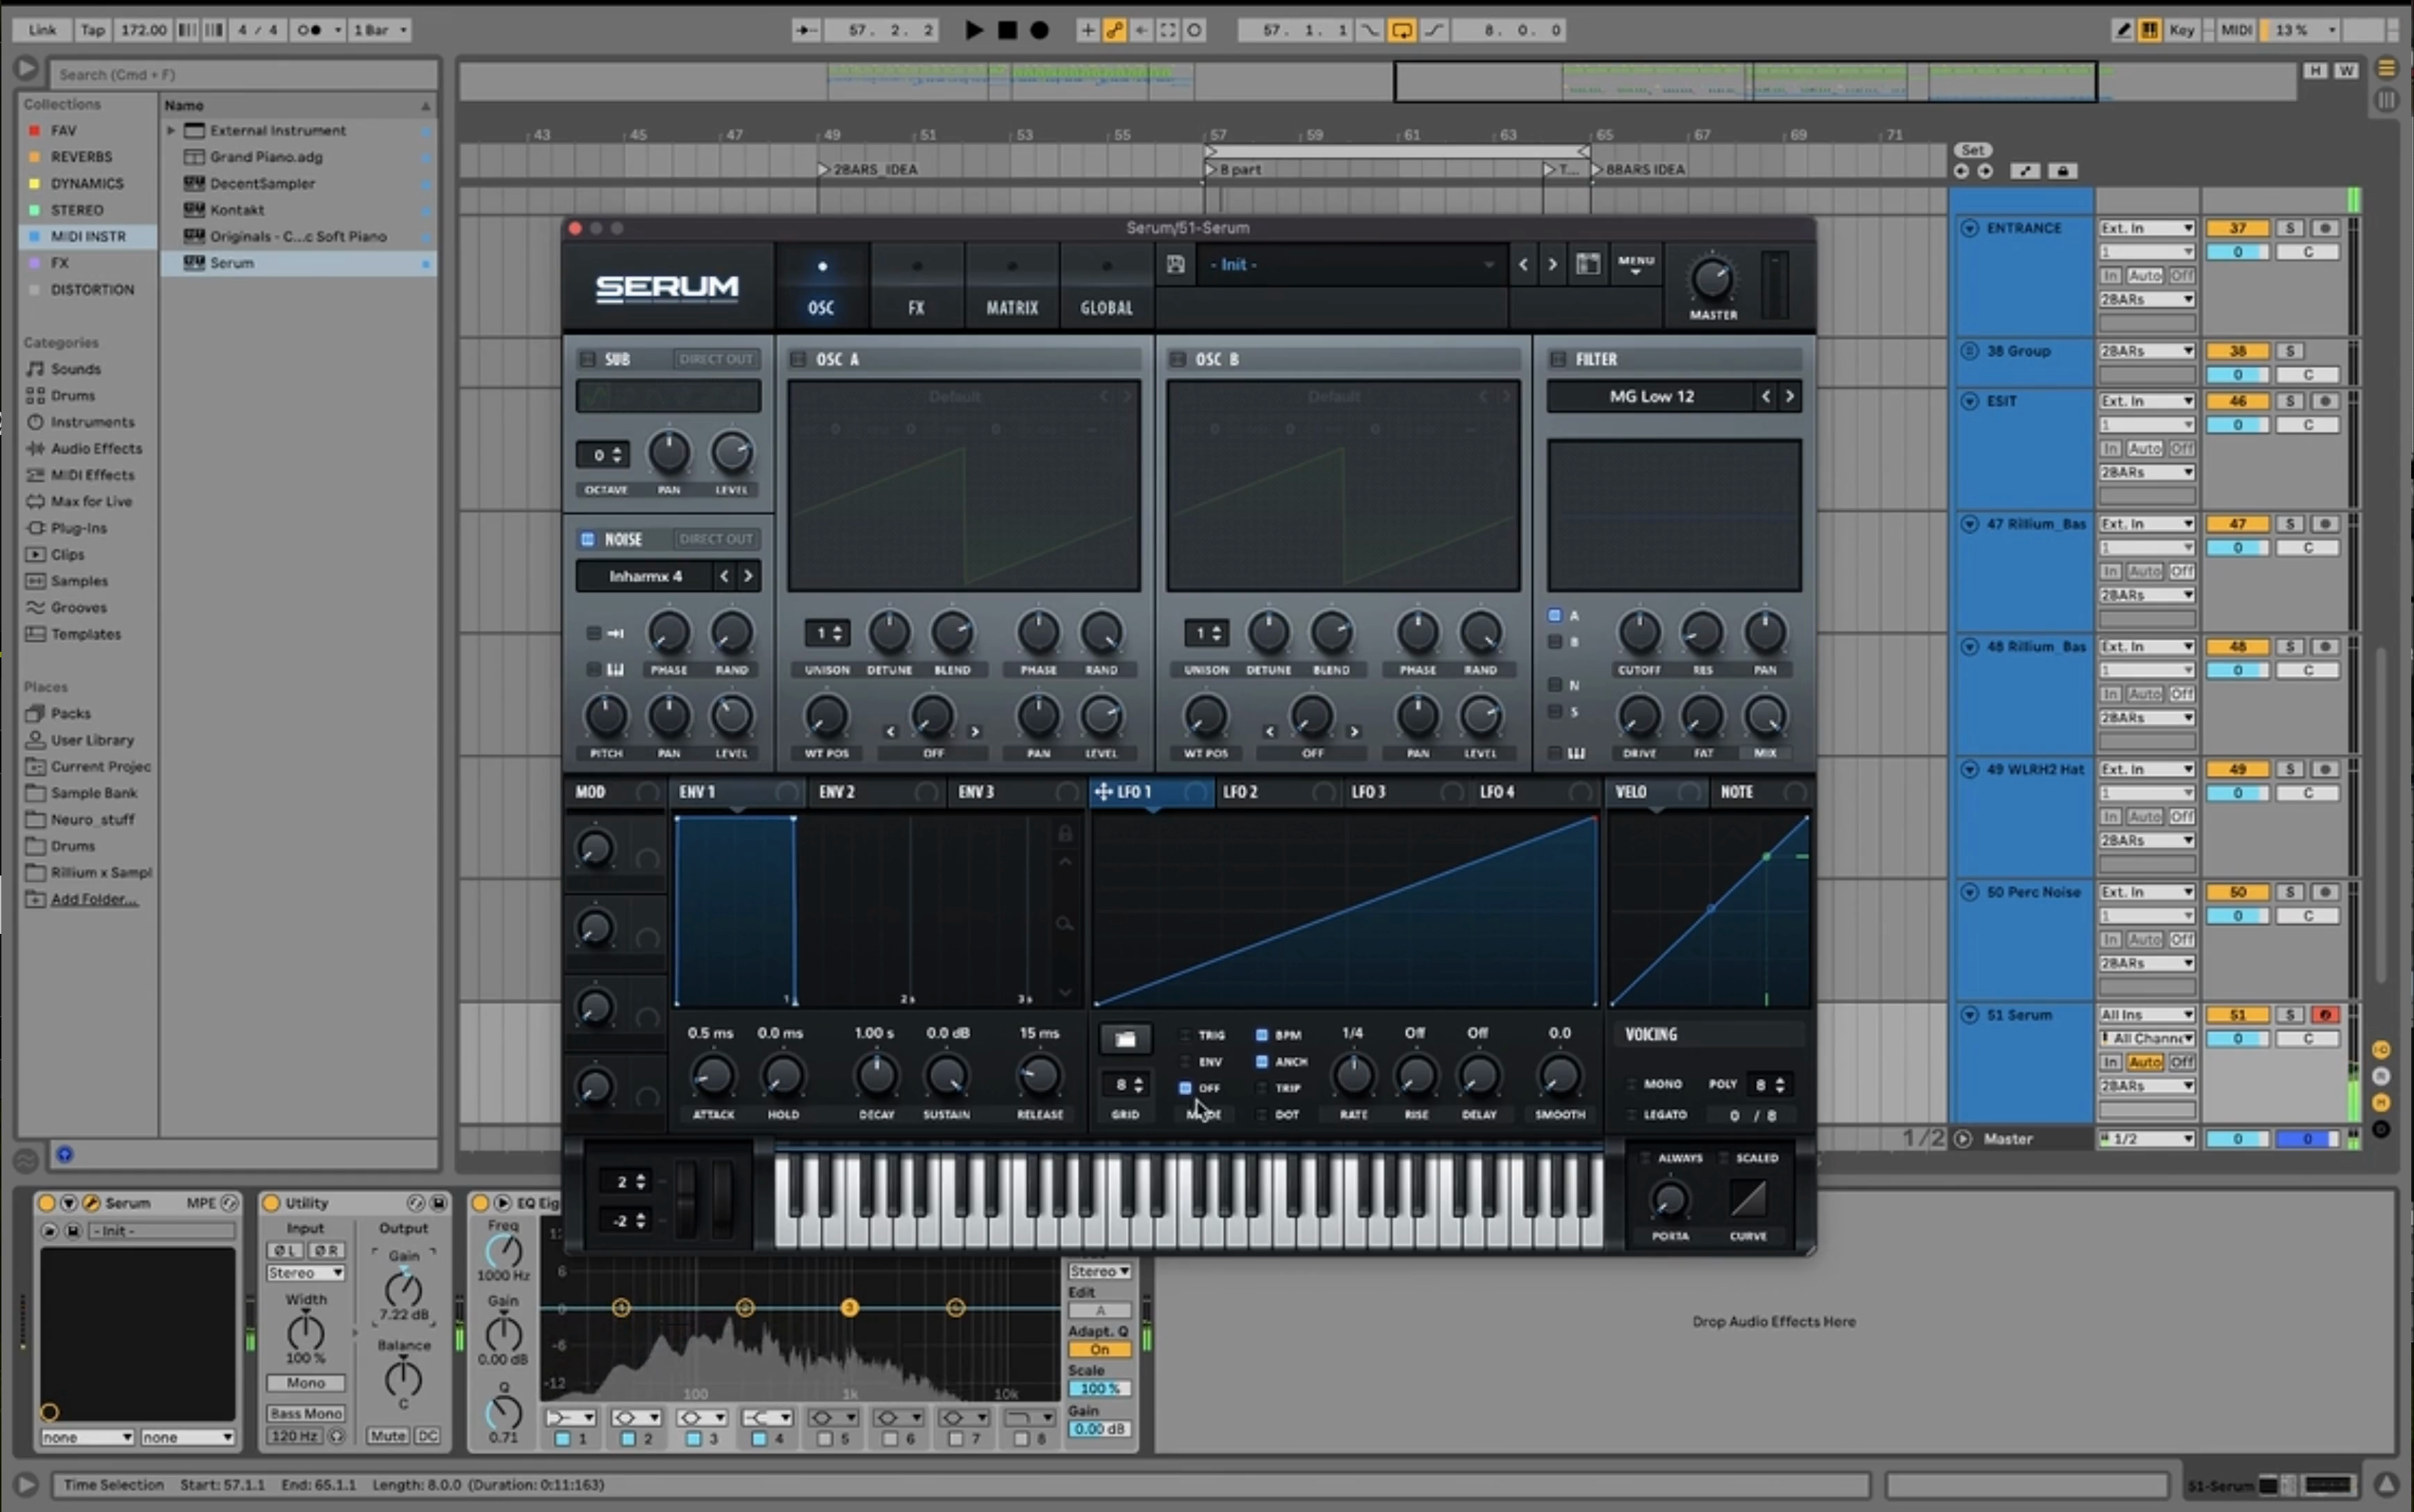2414x1512 pixels.
Task: Open the Utility device hot-swap icon
Action: point(415,1203)
